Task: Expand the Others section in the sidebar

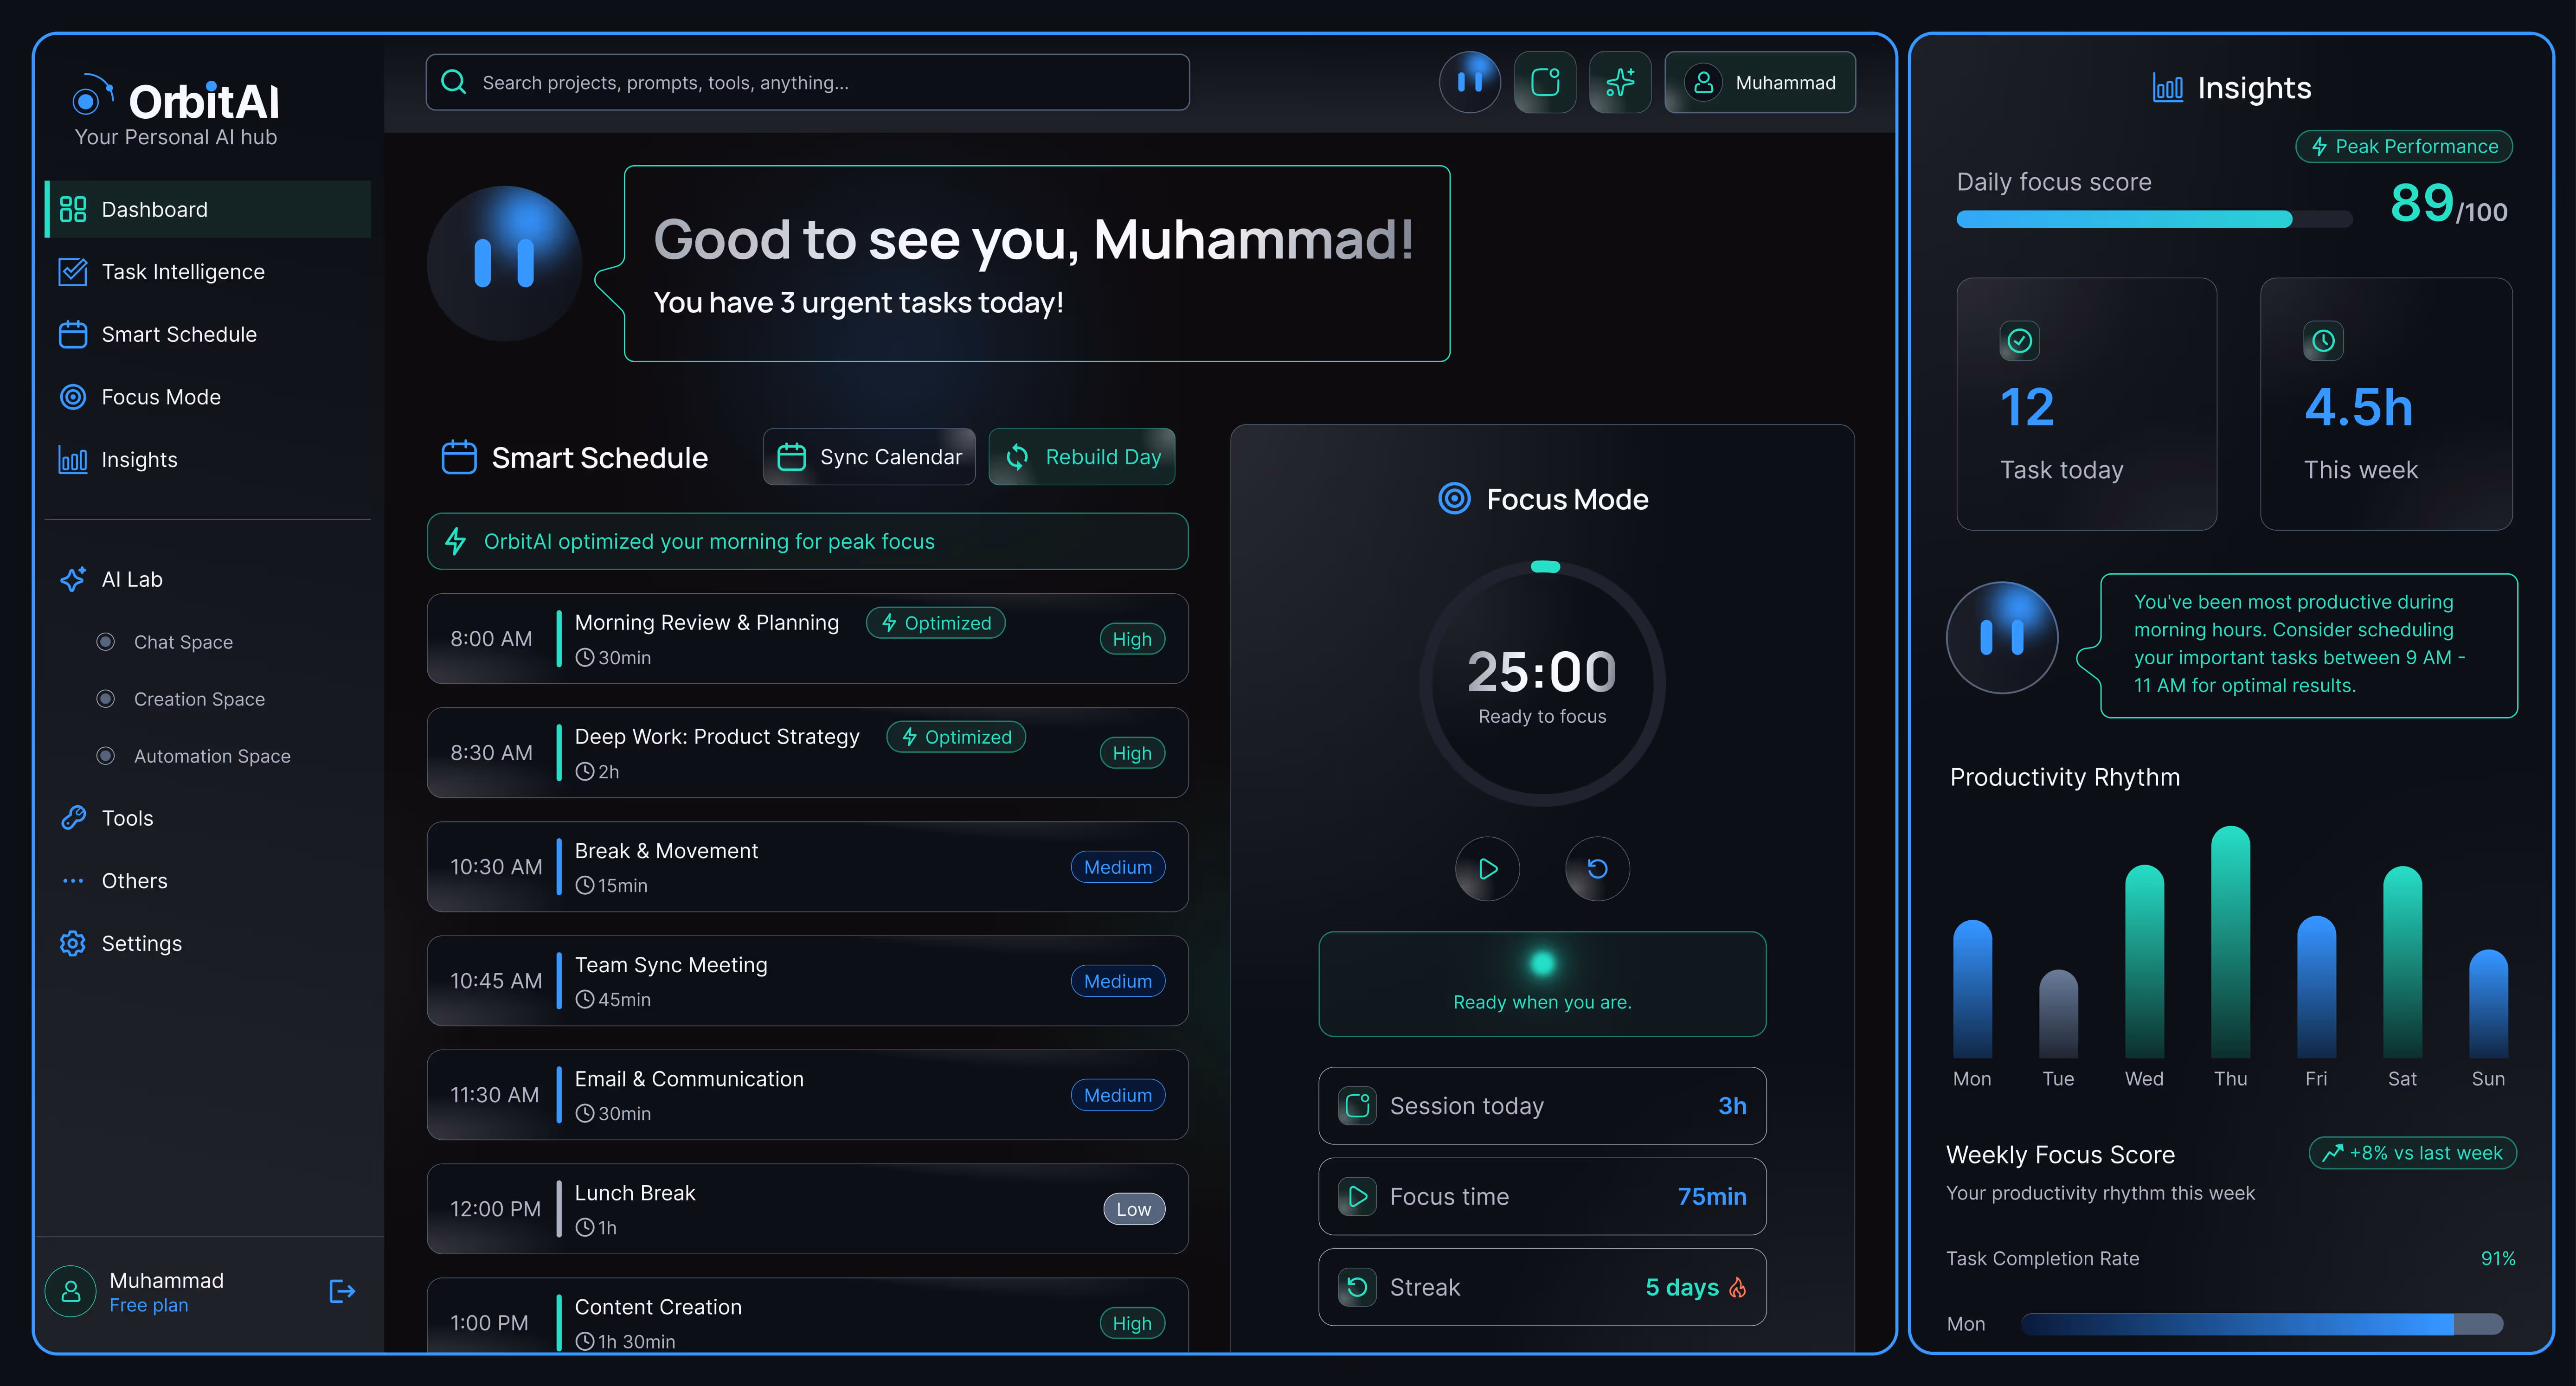Action: point(133,881)
